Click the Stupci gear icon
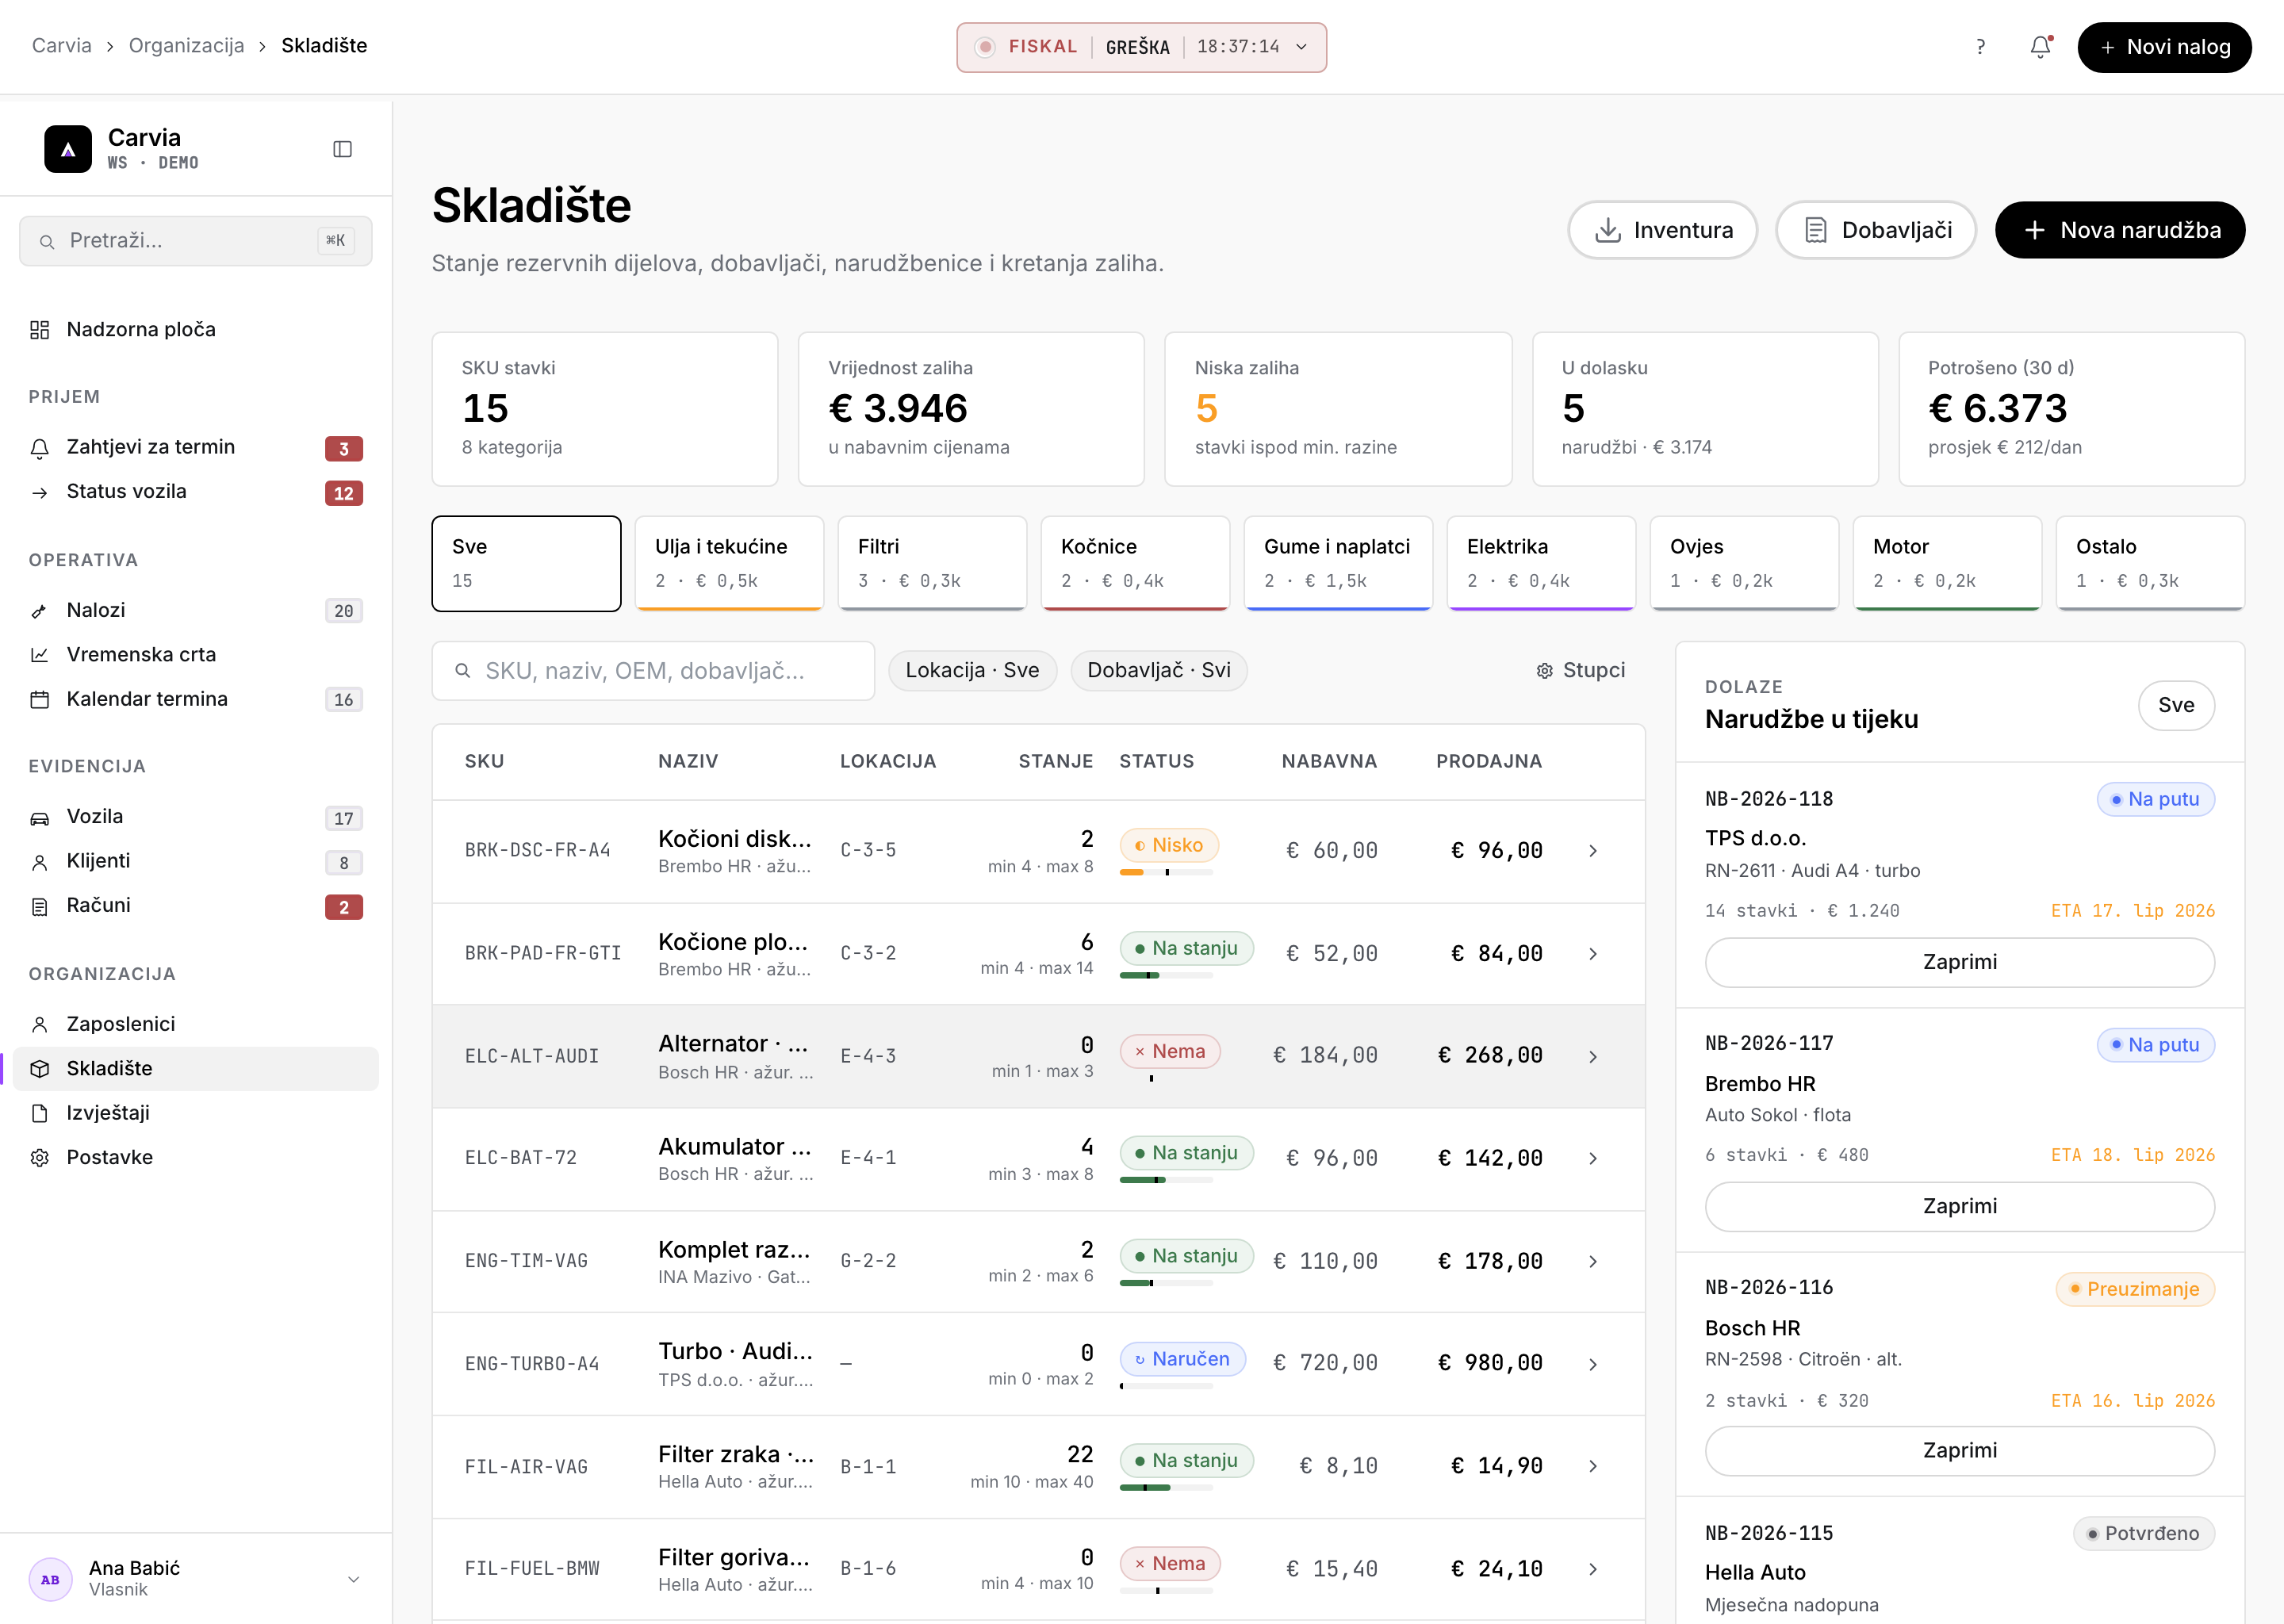The width and height of the screenshot is (2284, 1624). point(1545,671)
